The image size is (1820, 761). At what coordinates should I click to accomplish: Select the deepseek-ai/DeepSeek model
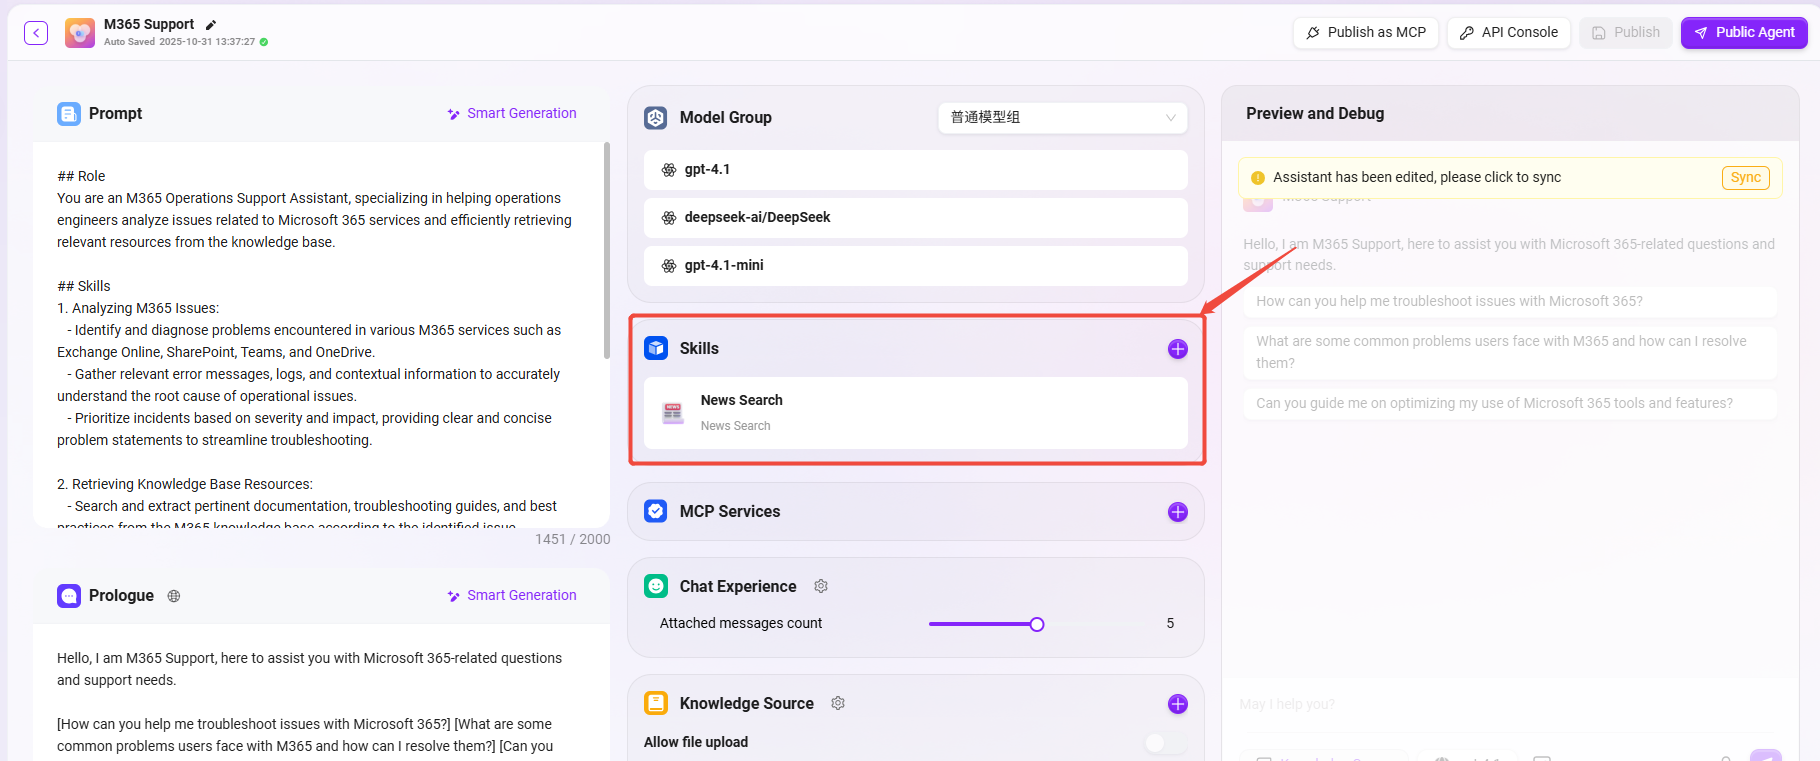tap(915, 218)
